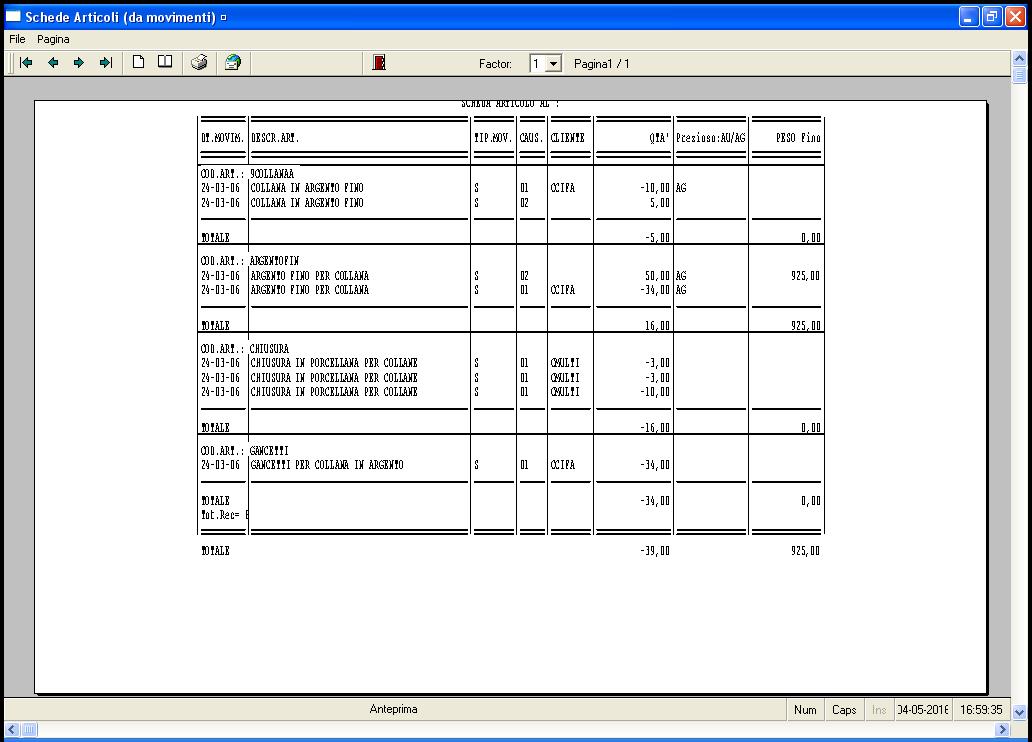The image size is (1032, 742).
Task: Click the grand total quantity "-39,00"
Action: coord(655,550)
